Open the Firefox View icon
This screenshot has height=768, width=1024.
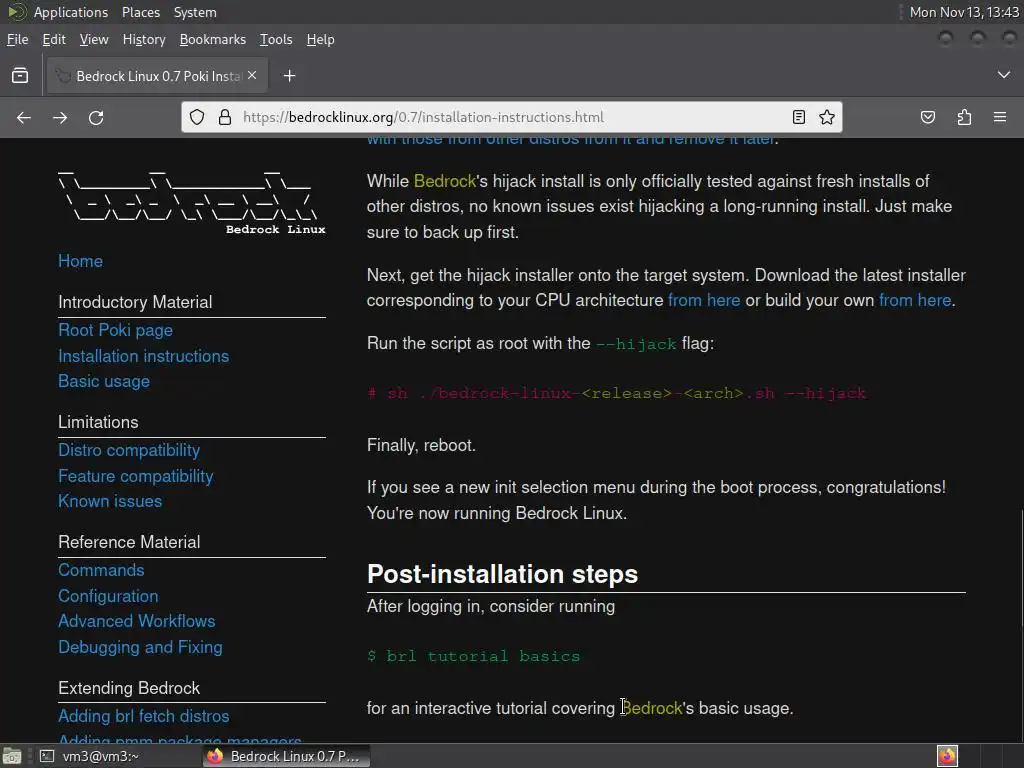click(20, 76)
